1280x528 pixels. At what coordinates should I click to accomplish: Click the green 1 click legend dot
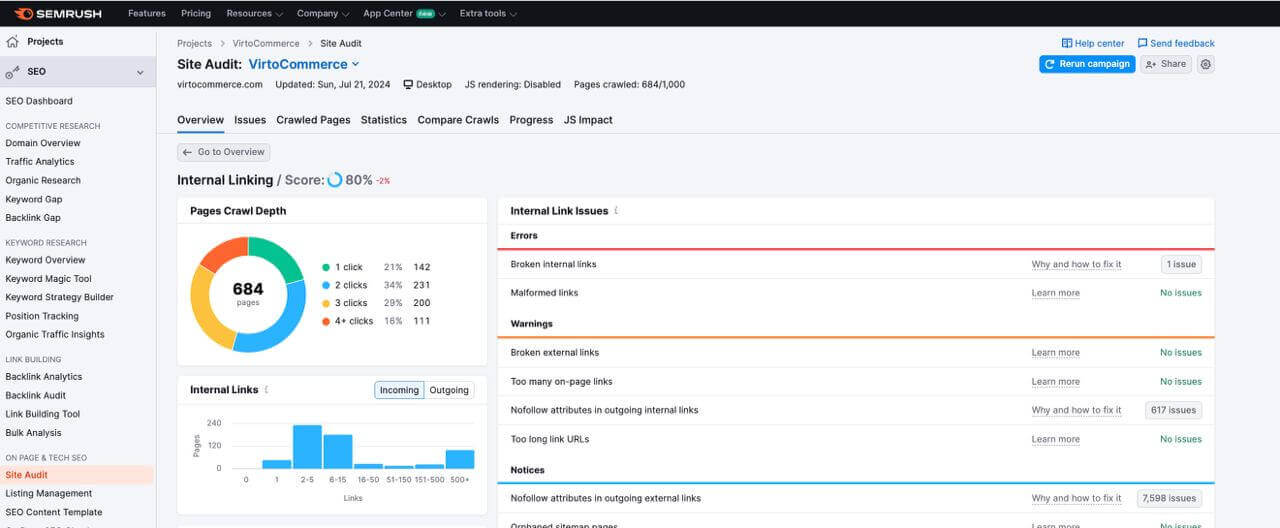pyautogui.click(x=326, y=268)
